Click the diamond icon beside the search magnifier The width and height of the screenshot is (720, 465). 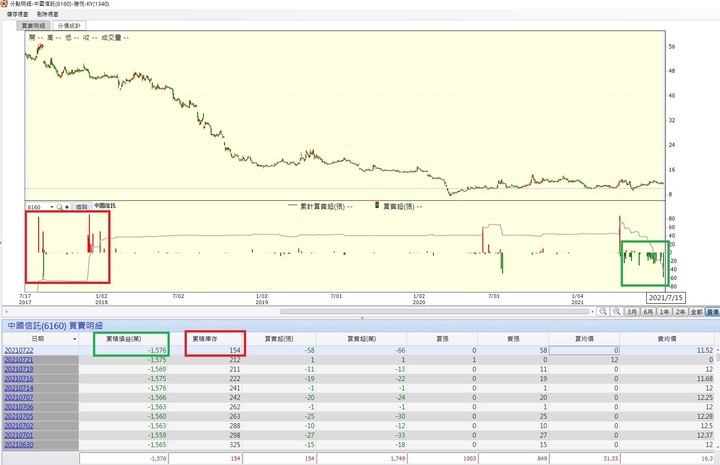point(67,207)
